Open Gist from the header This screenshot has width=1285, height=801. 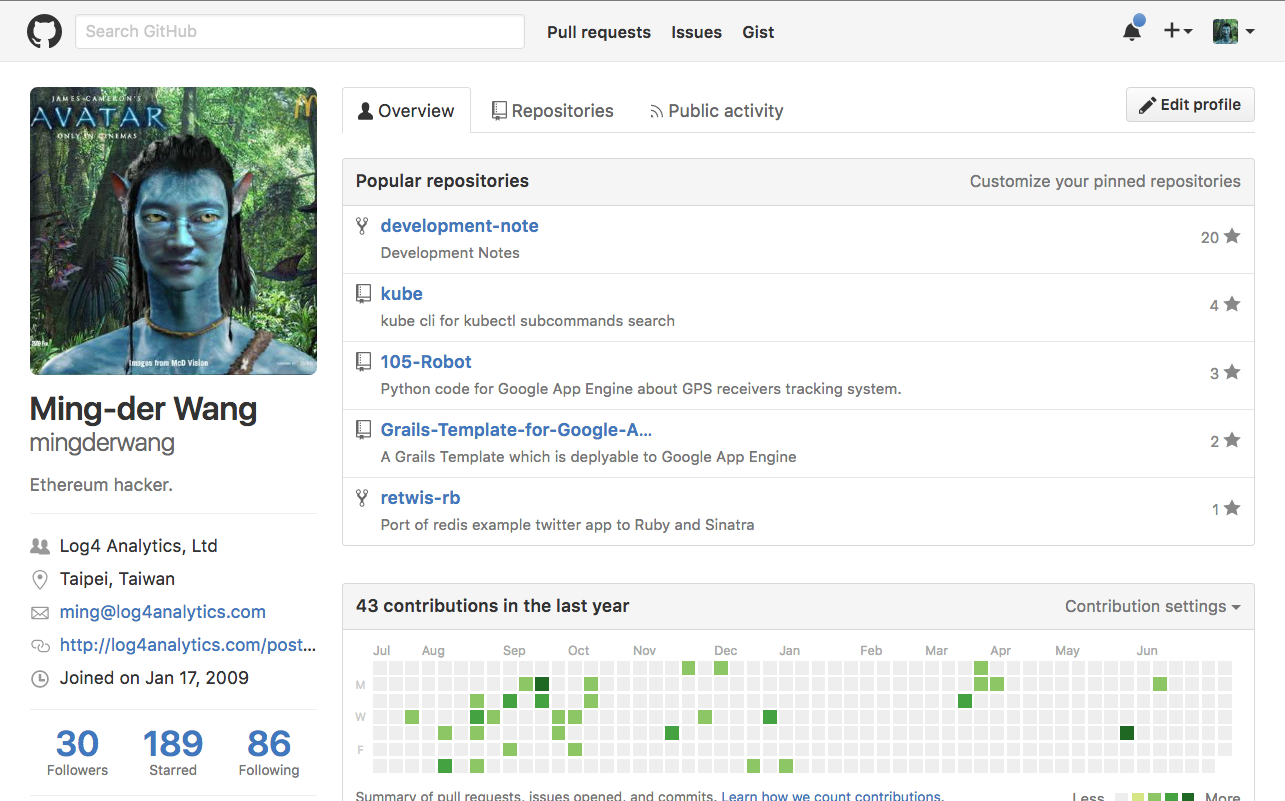[x=758, y=32]
